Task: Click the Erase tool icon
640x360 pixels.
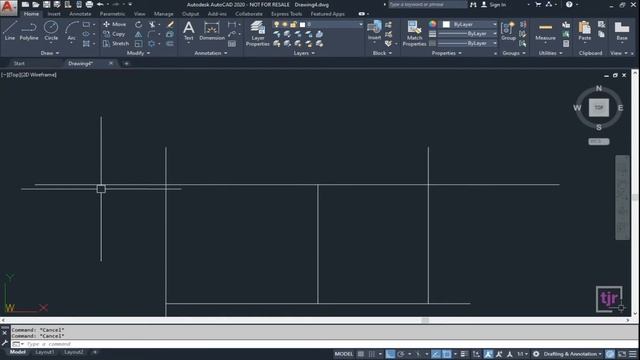Action: coord(170,24)
